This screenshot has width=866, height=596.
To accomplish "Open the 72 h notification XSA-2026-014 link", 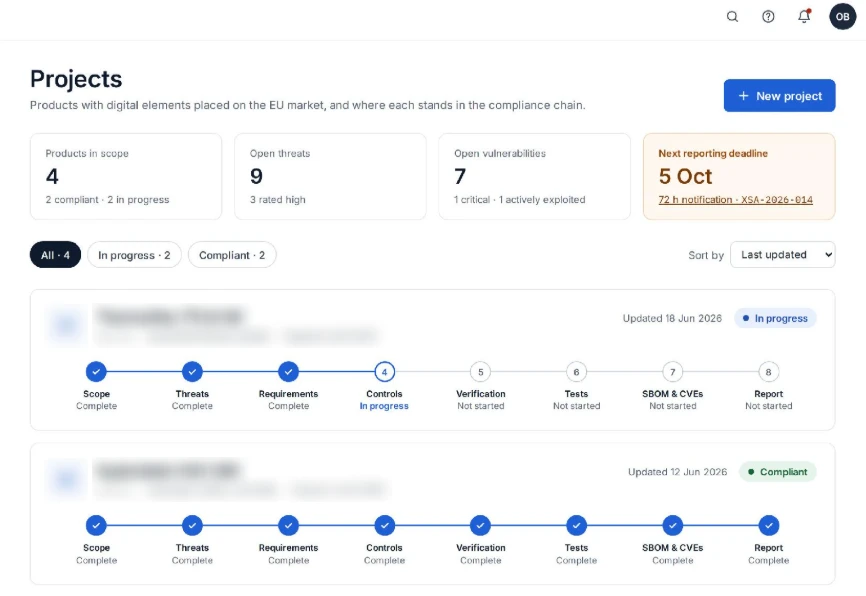I will pyautogui.click(x=735, y=199).
